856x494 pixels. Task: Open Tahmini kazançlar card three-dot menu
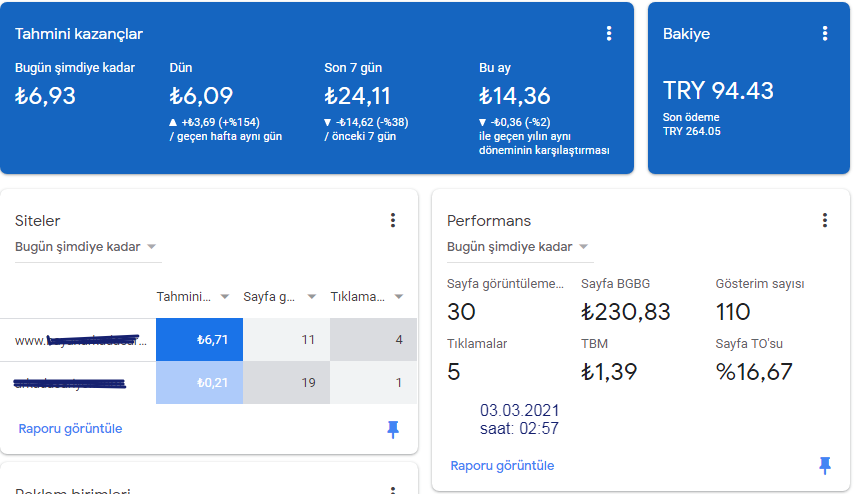click(x=609, y=34)
